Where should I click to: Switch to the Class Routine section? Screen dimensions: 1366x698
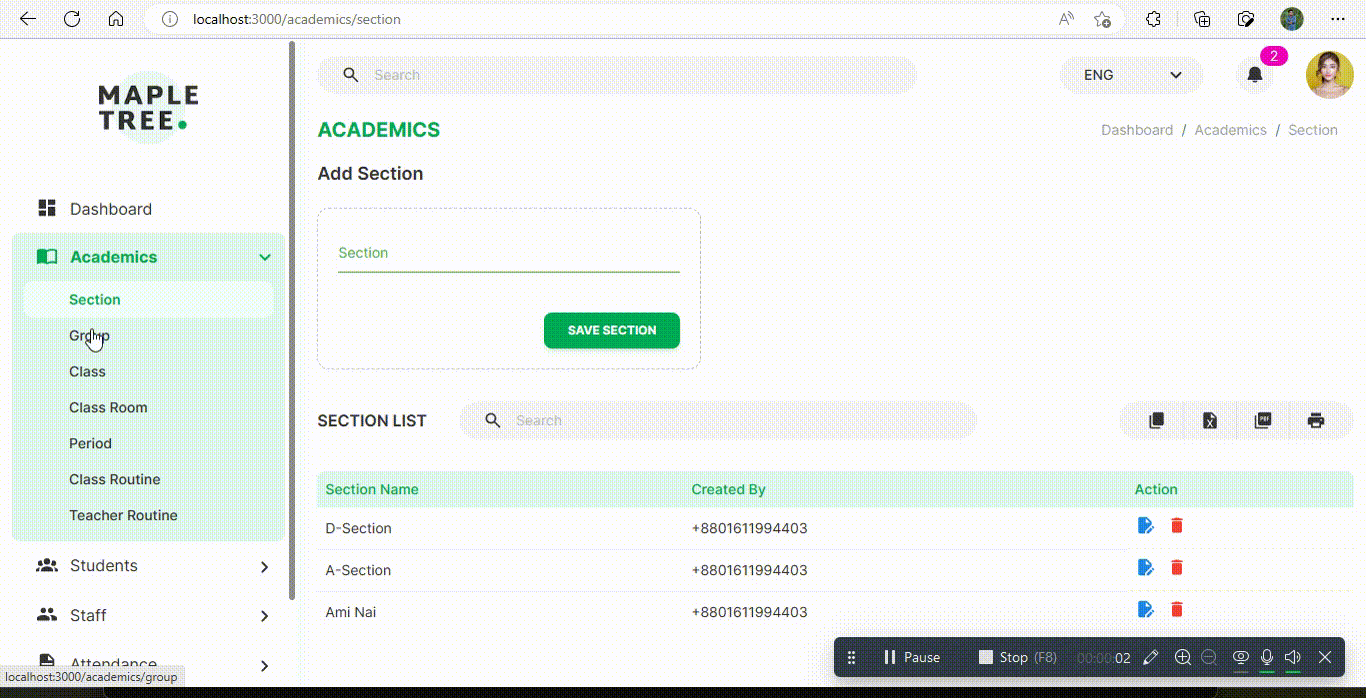115,479
